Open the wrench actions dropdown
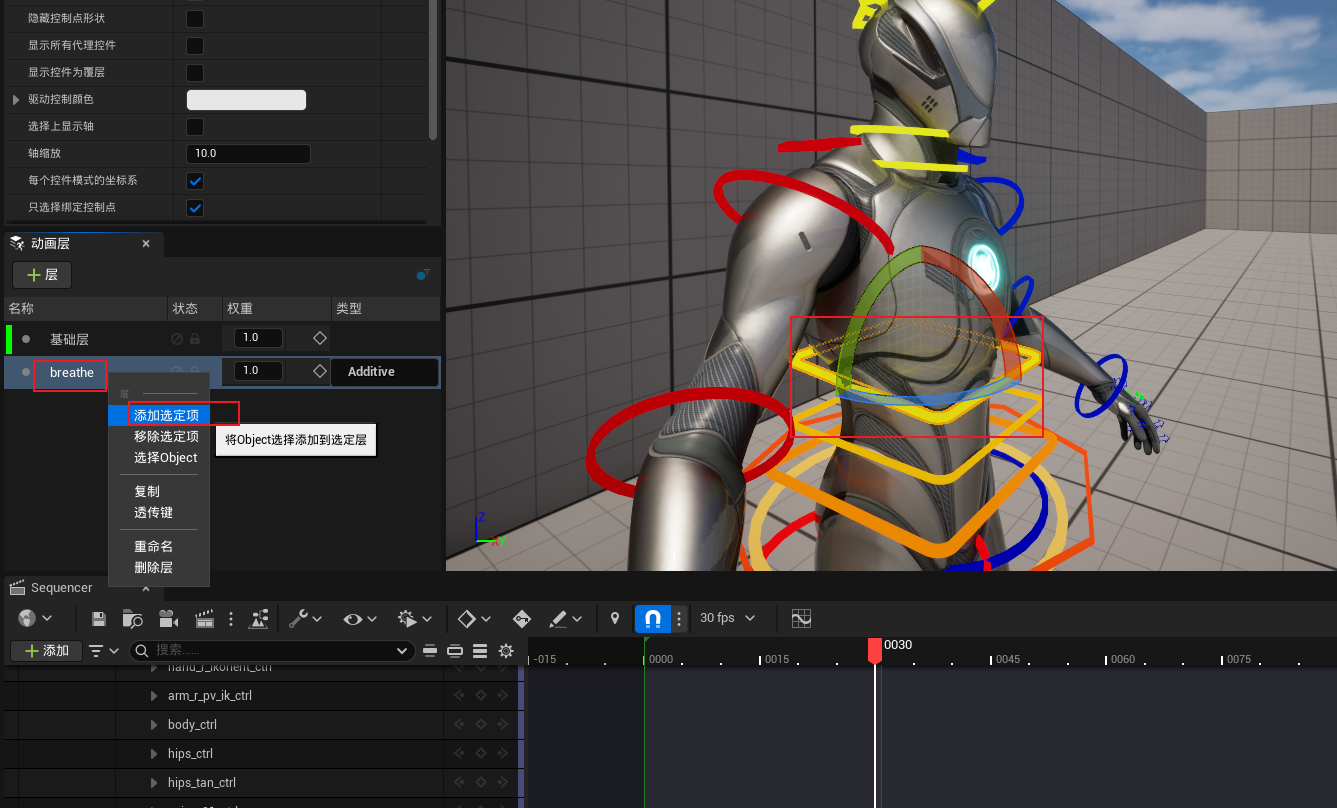This screenshot has height=808, width=1337. click(305, 619)
